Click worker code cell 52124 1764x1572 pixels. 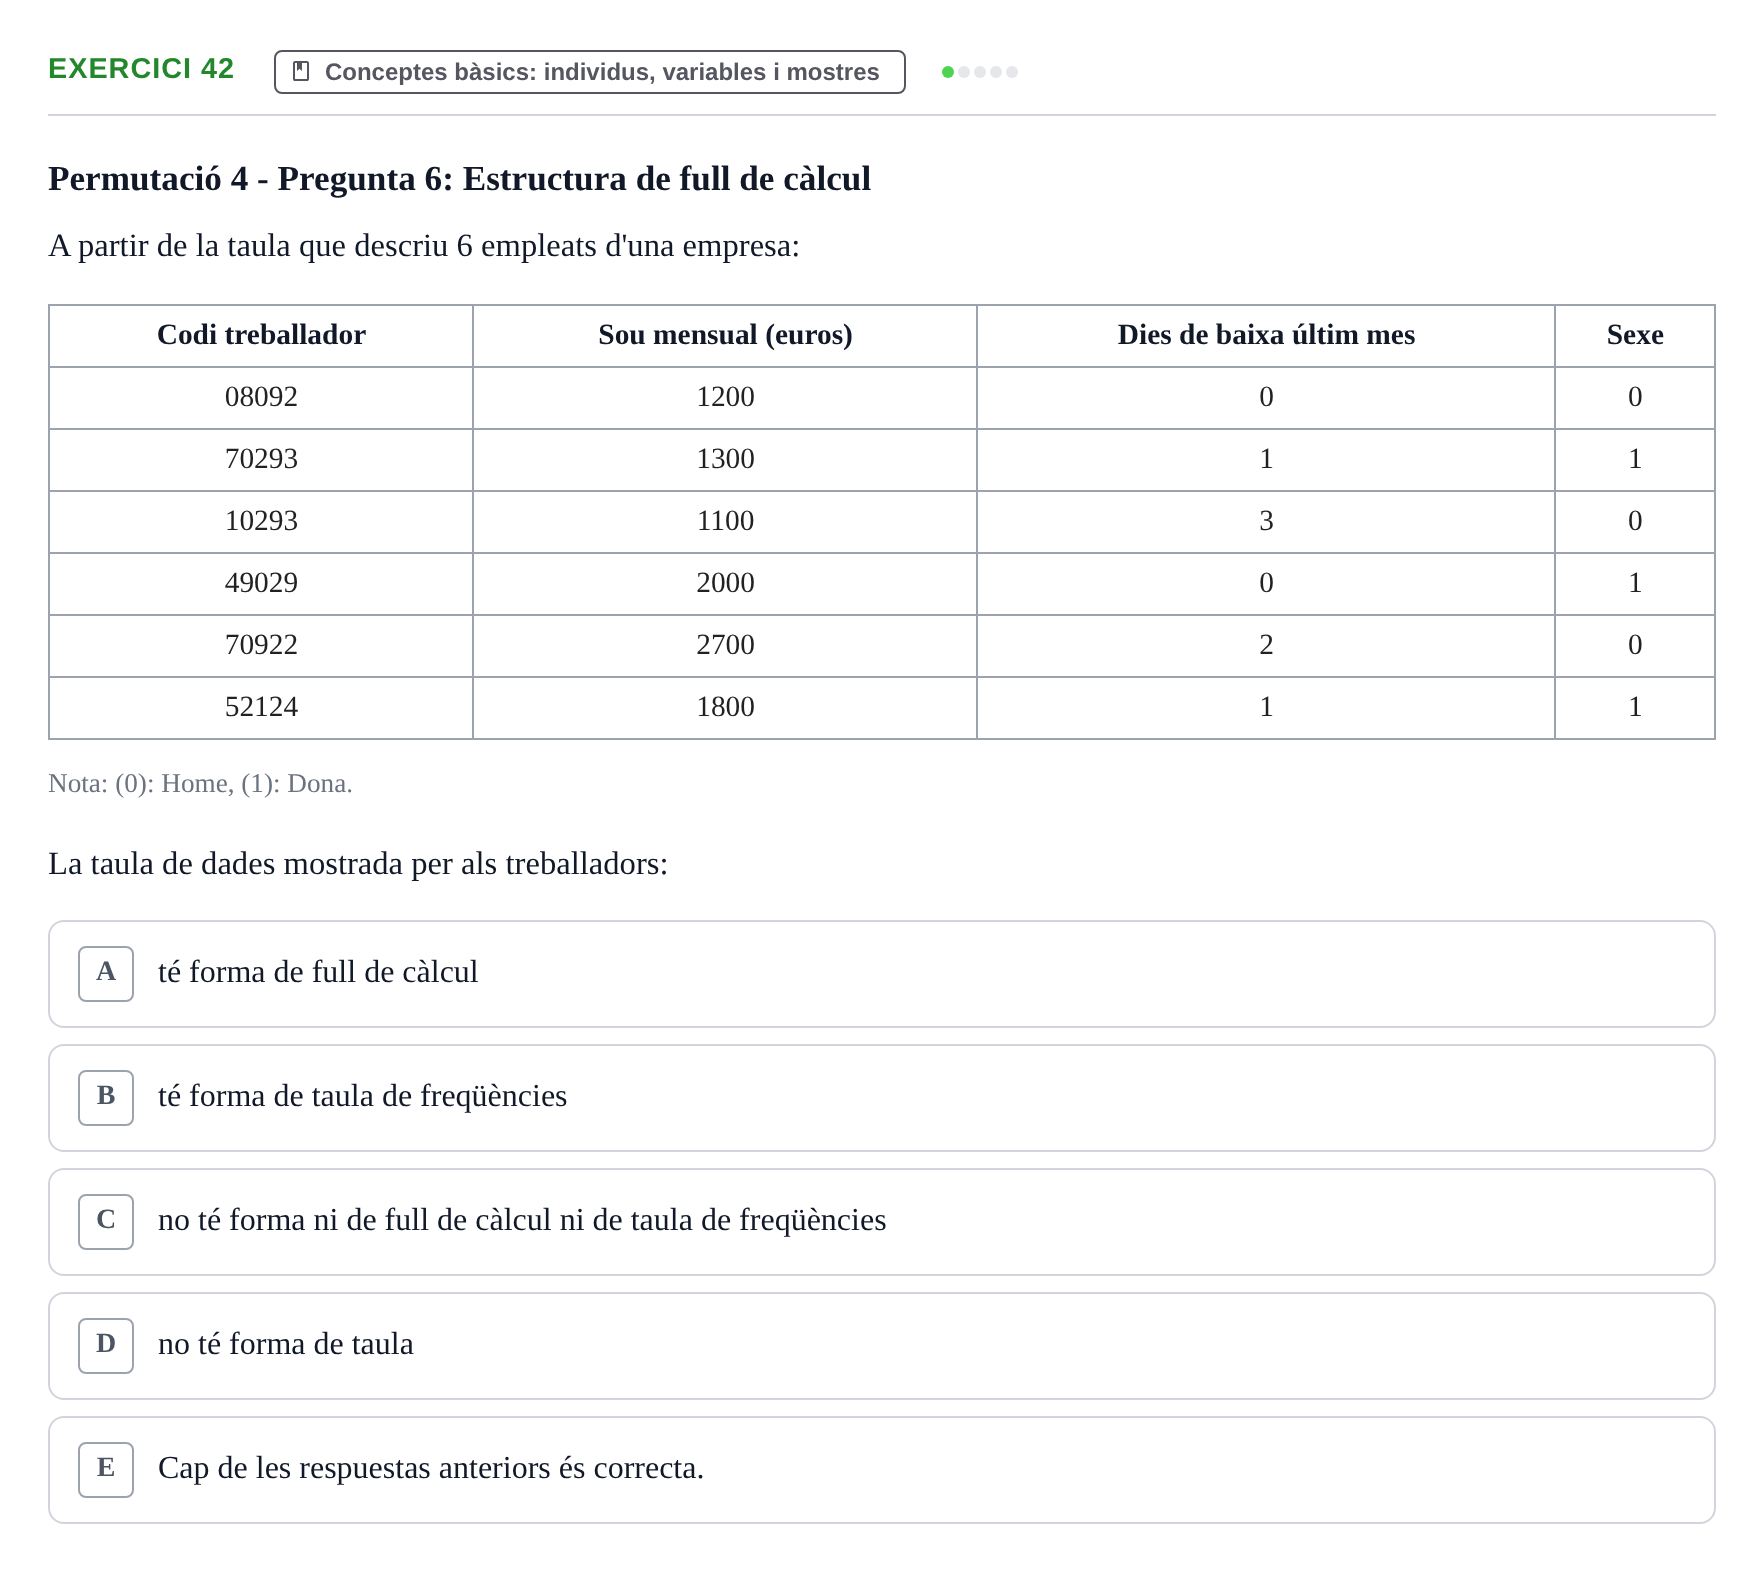(x=261, y=707)
